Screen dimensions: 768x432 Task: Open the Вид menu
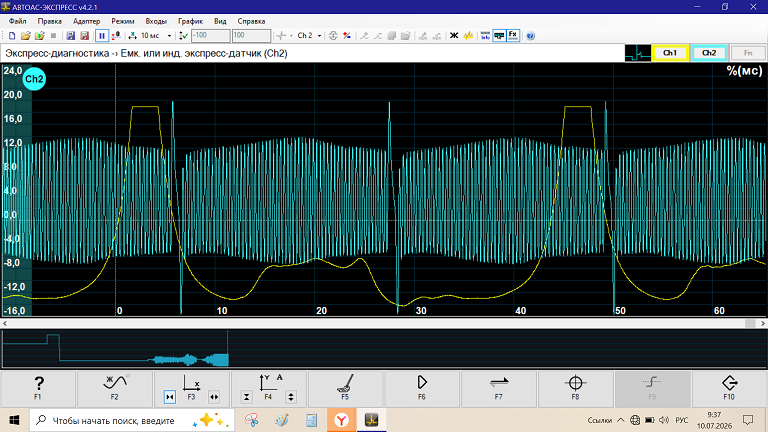tap(220, 21)
